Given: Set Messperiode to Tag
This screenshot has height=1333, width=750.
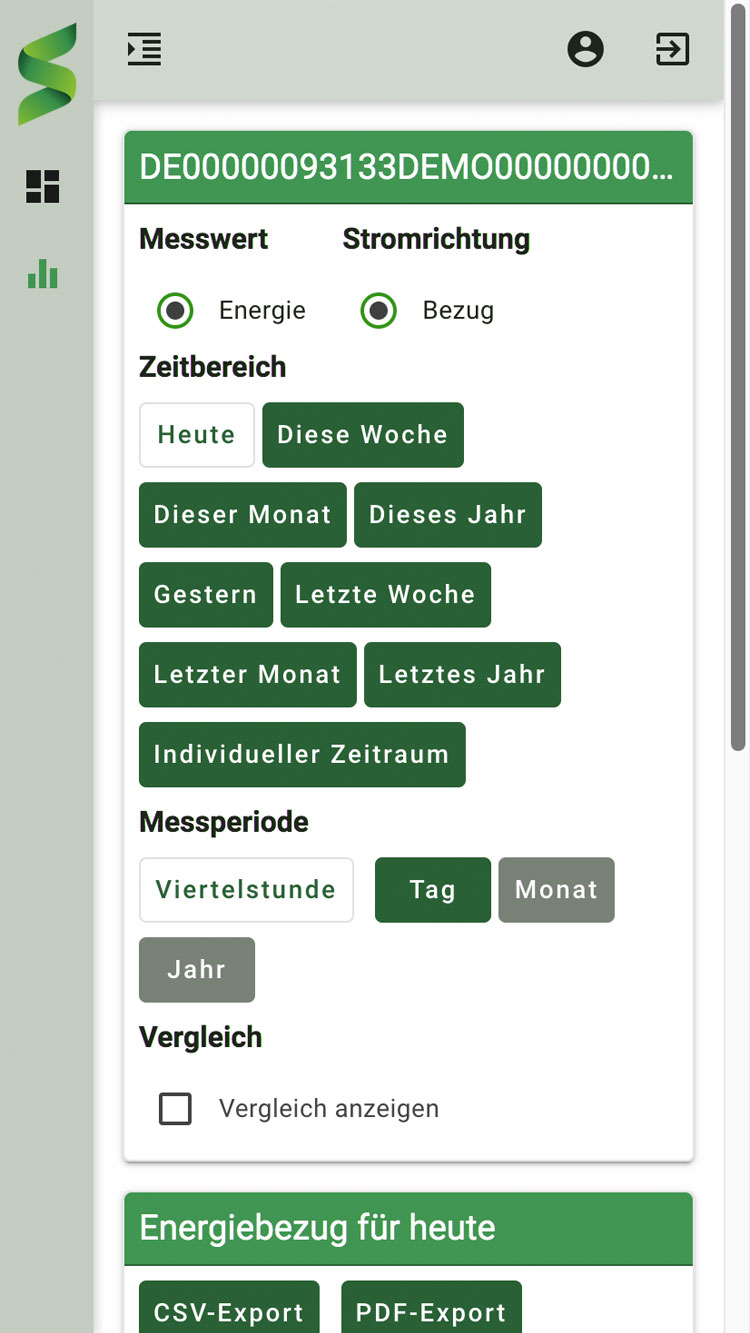Looking at the screenshot, I should pyautogui.click(x=433, y=890).
